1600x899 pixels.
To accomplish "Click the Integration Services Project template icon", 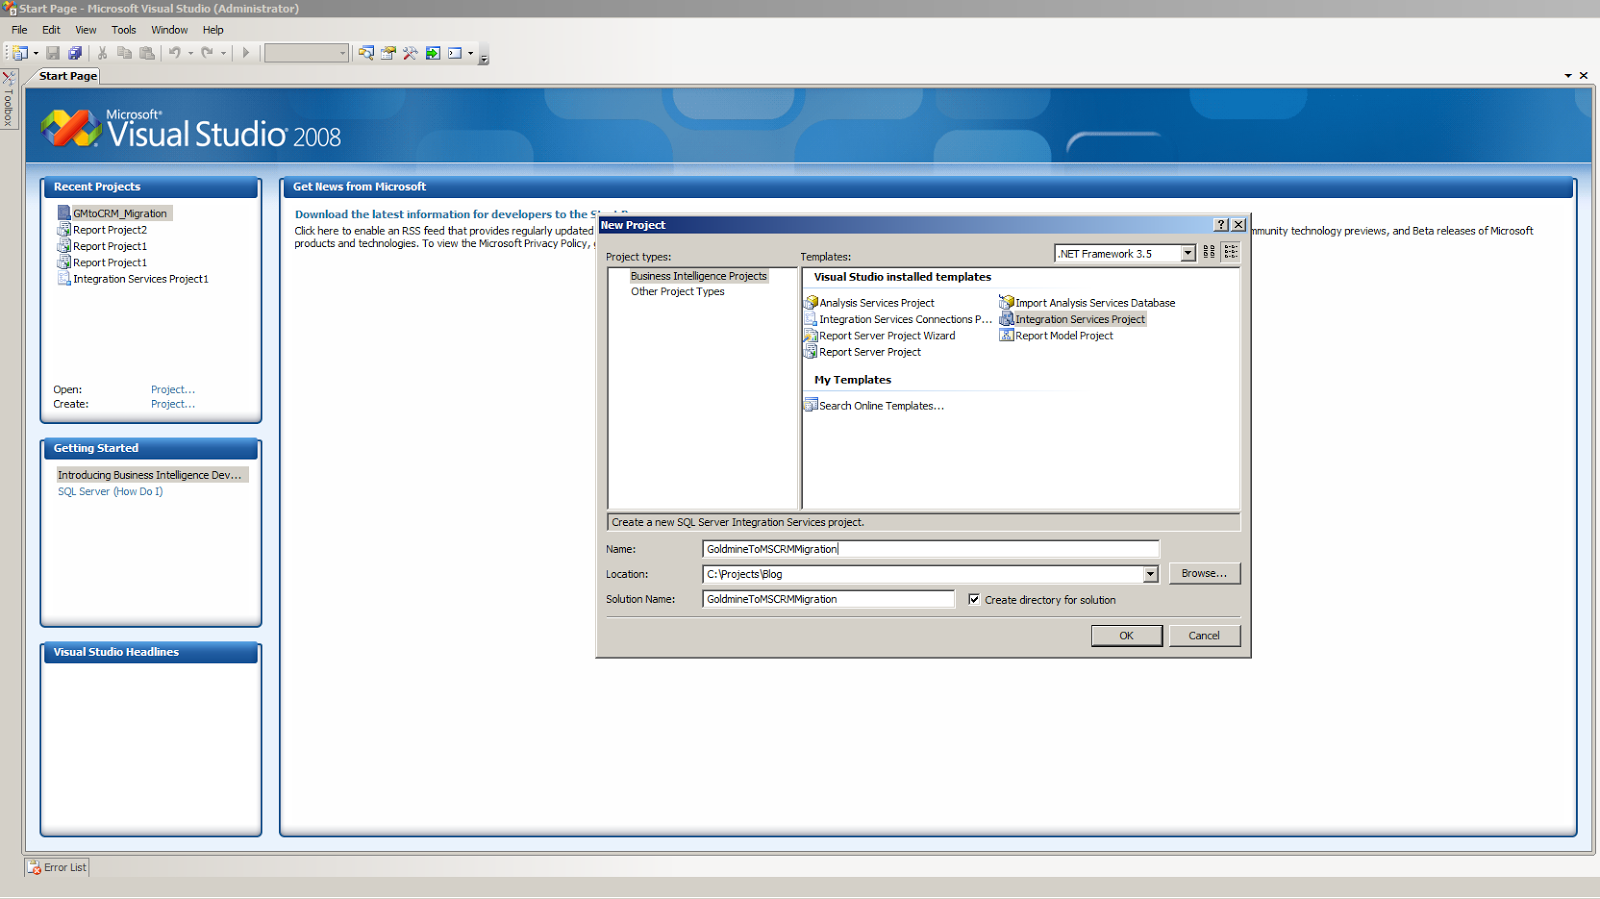I will [1007, 319].
